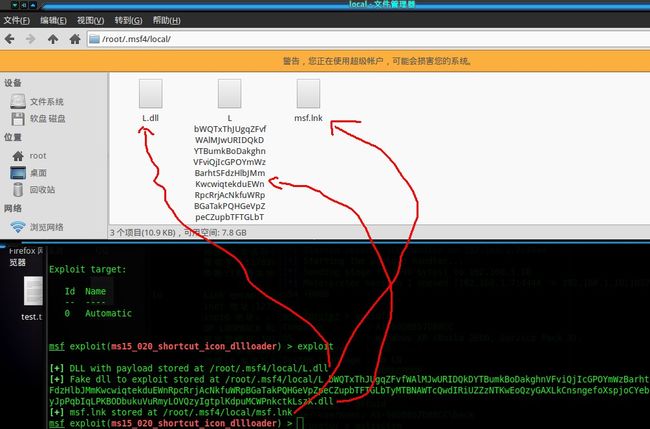Open 文件系统 in the sidebar
The width and height of the screenshot is (650, 429).
coord(37,102)
